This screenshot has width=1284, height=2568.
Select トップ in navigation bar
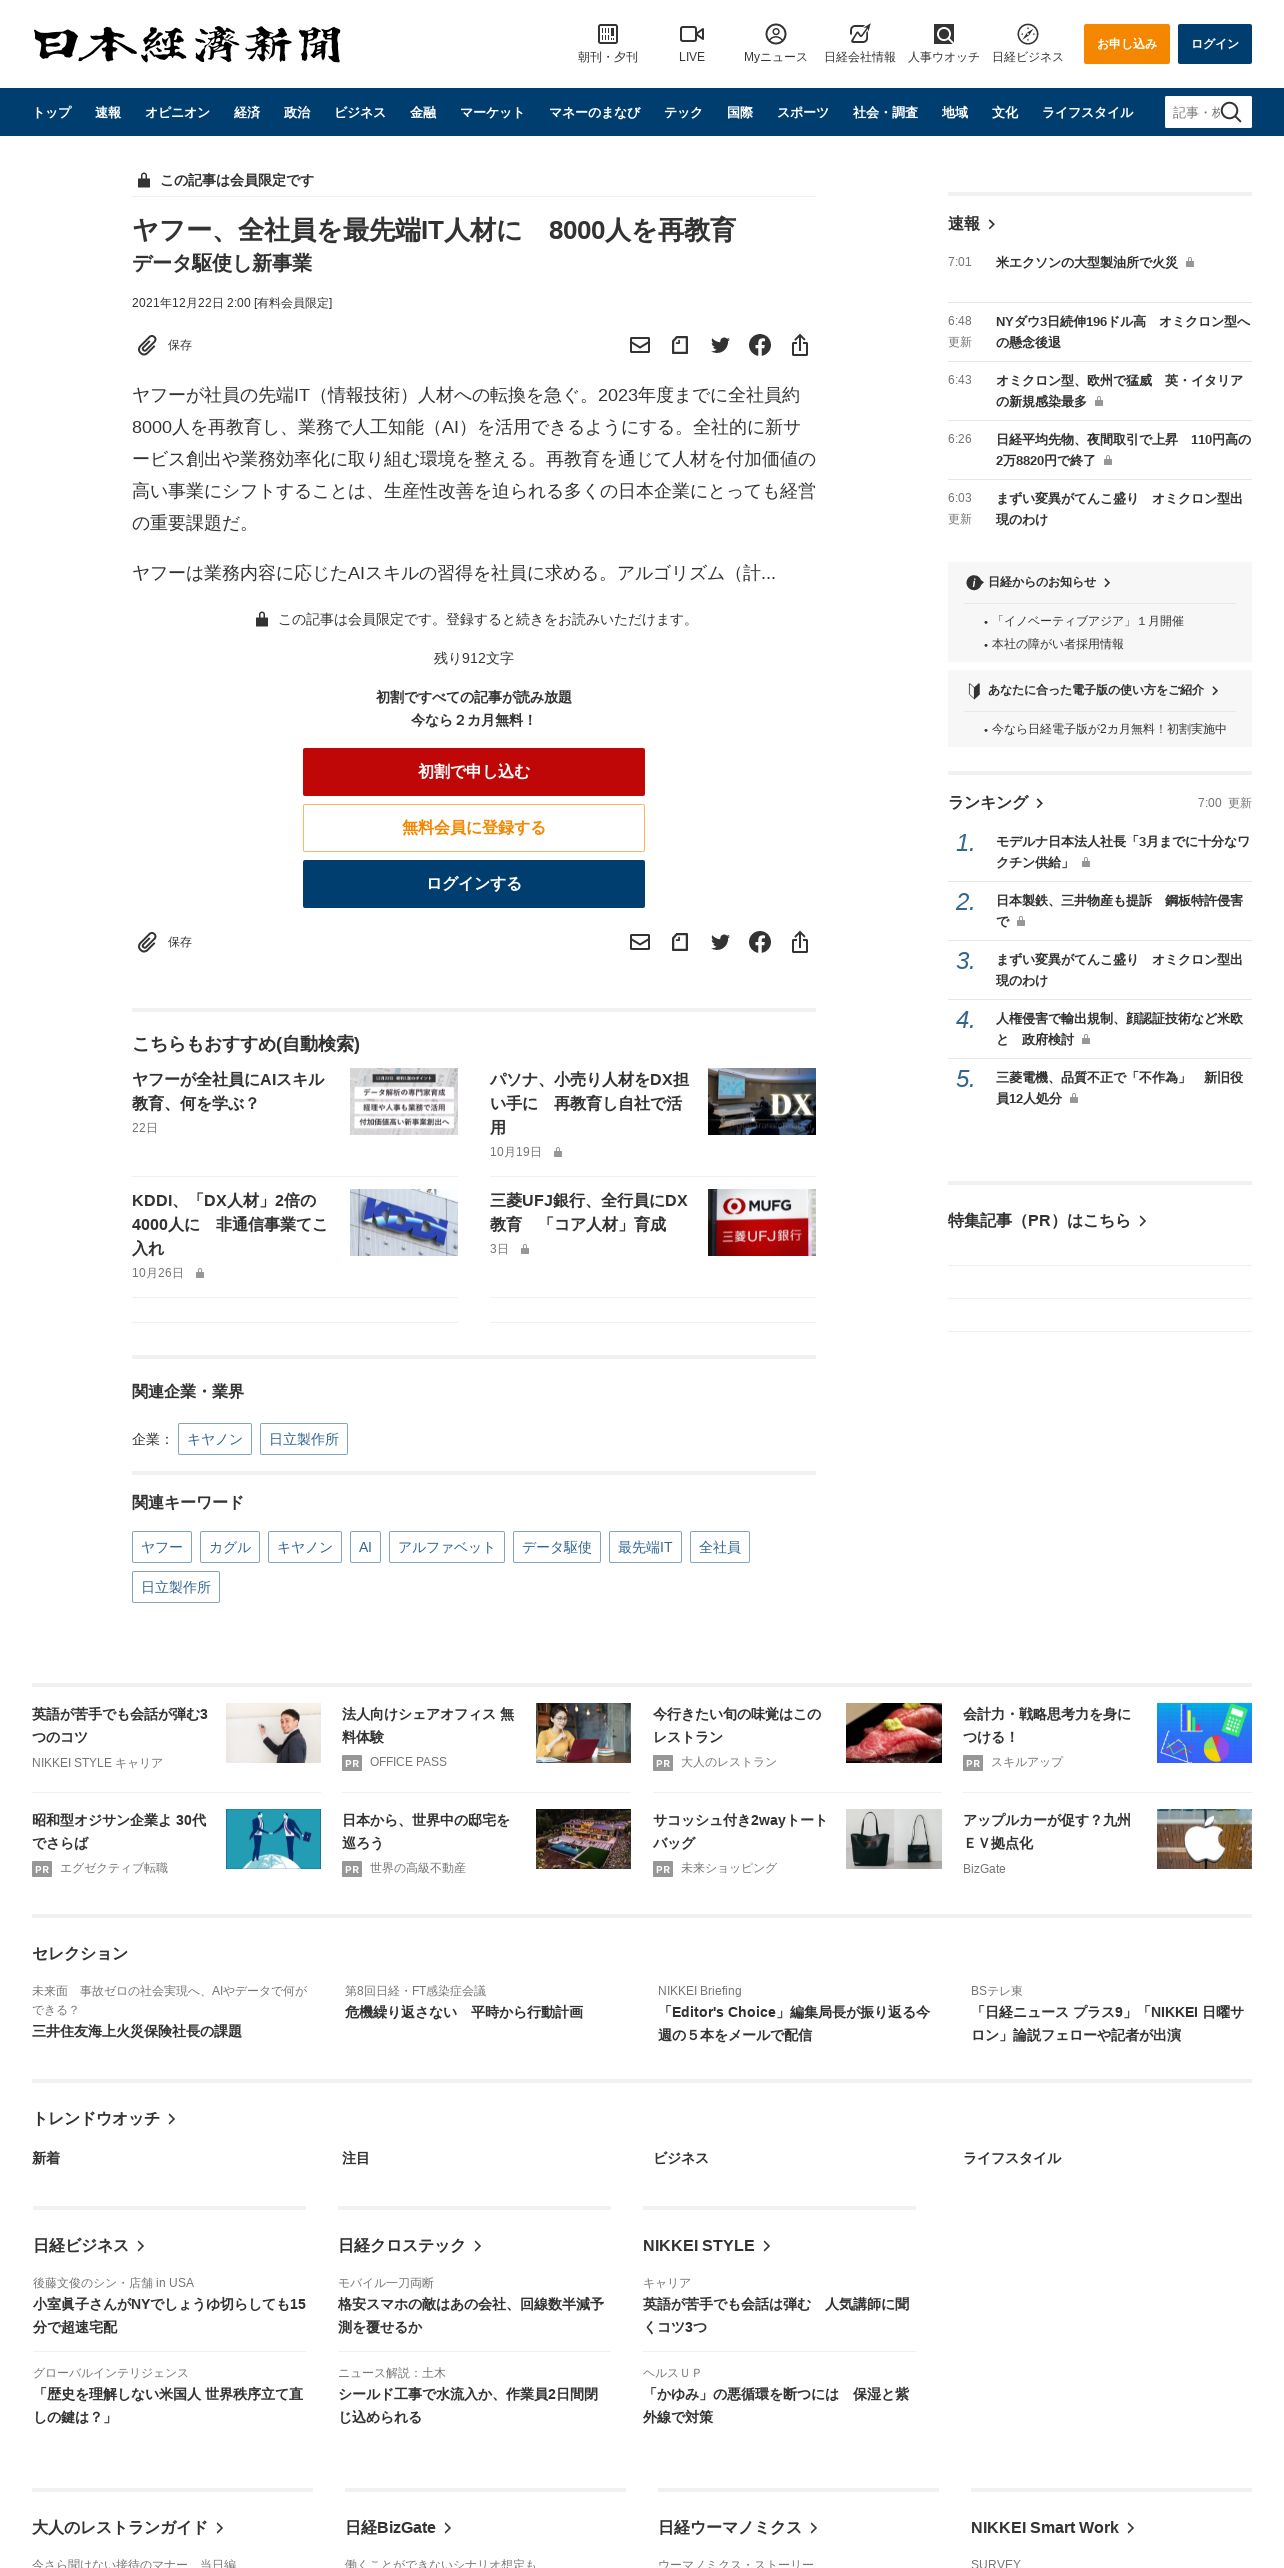[x=52, y=112]
